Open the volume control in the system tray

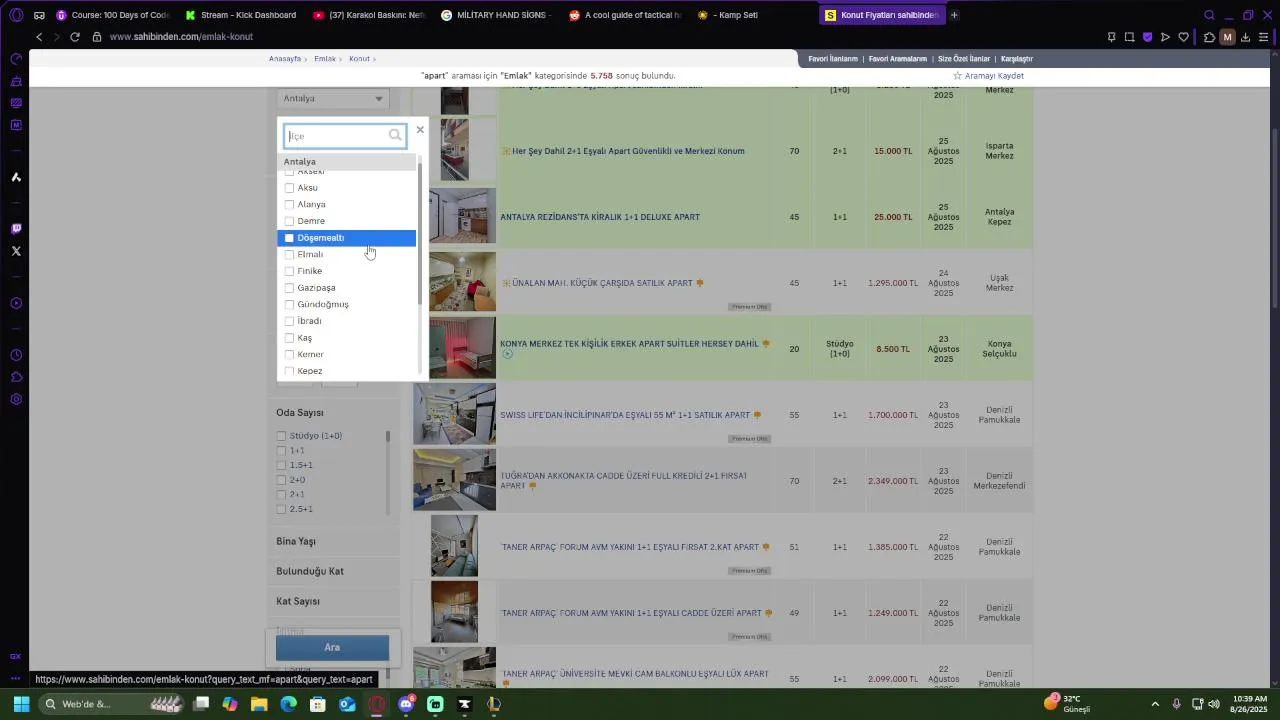point(1214,704)
